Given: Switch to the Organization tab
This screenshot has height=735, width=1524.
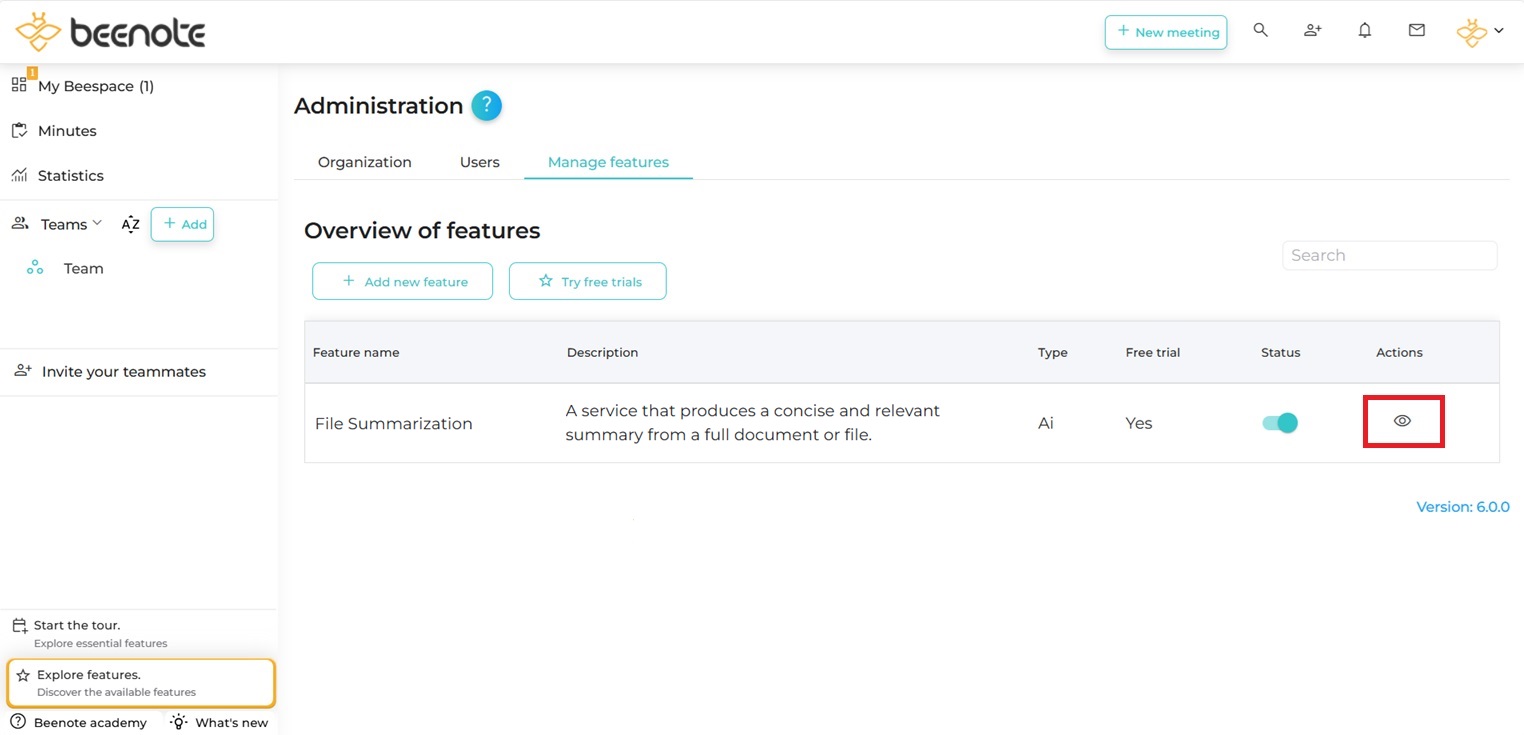Looking at the screenshot, I should [364, 162].
